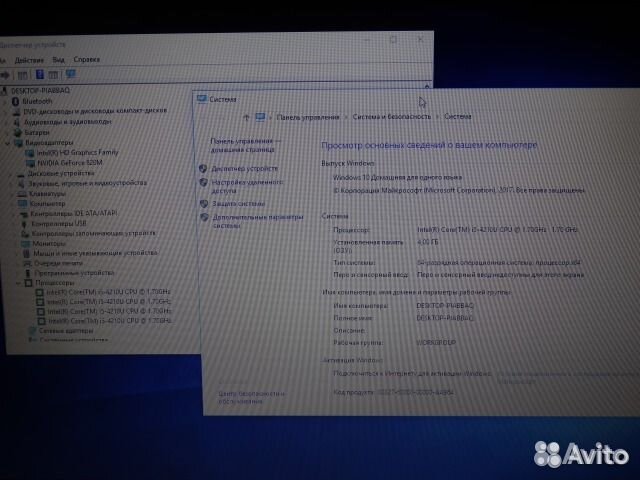This screenshot has height=480, width=640.
Task: Collapse the Видеоадаптеры category
Action: pyautogui.click(x=7, y=143)
